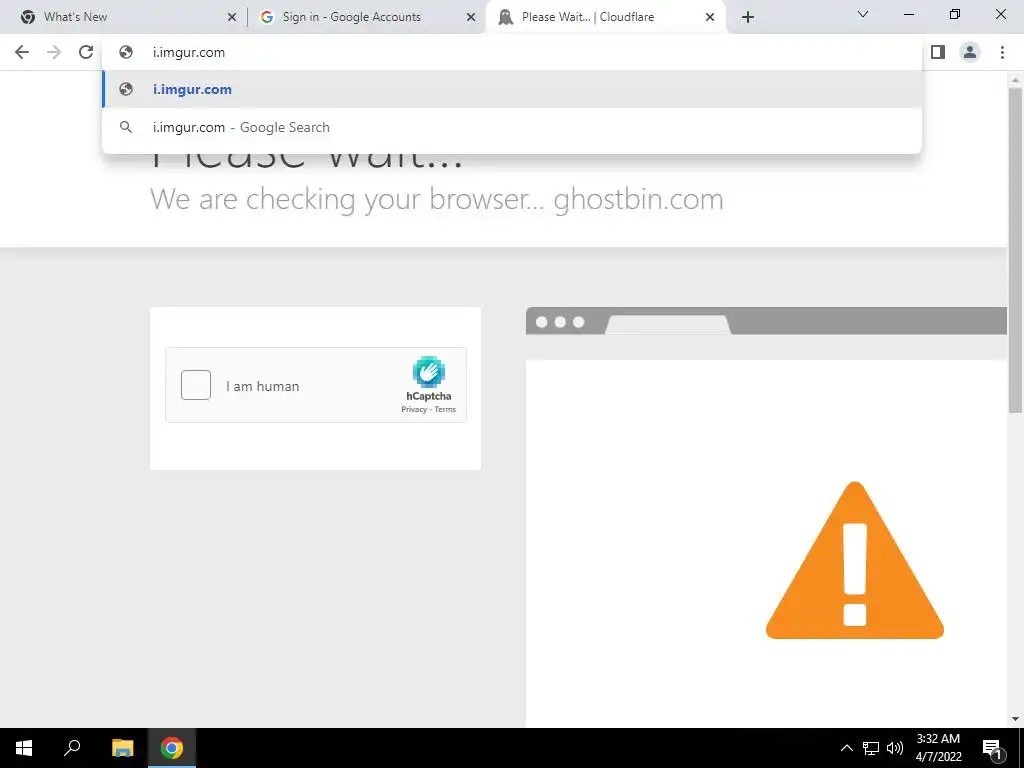Check the I am human checkbox
Screen dimensions: 1024x768
[196, 385]
